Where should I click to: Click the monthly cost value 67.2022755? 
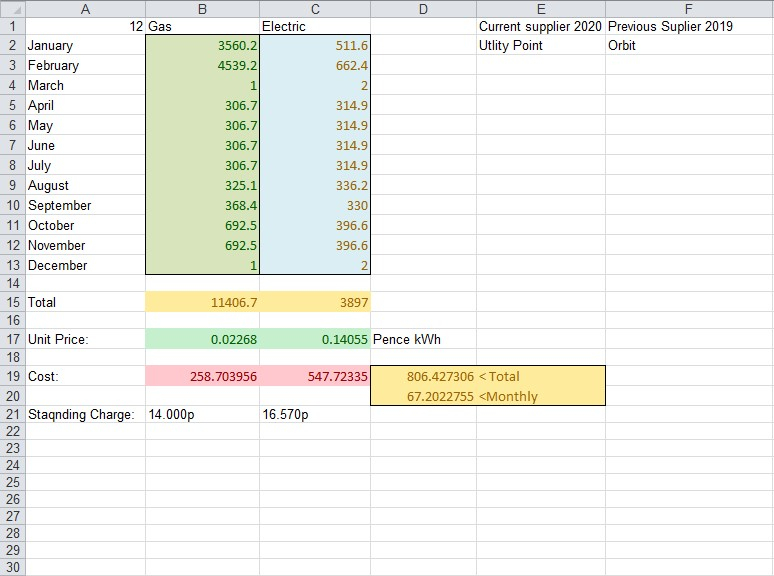click(x=423, y=396)
